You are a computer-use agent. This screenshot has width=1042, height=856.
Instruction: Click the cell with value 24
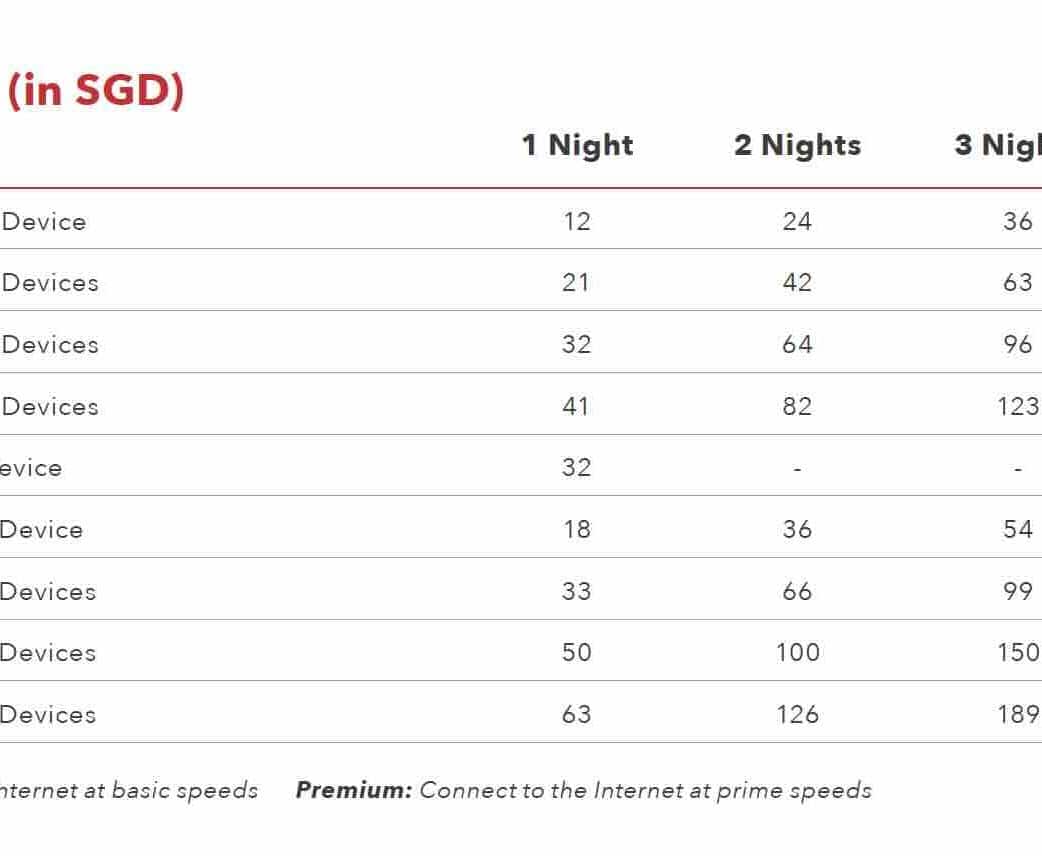797,221
